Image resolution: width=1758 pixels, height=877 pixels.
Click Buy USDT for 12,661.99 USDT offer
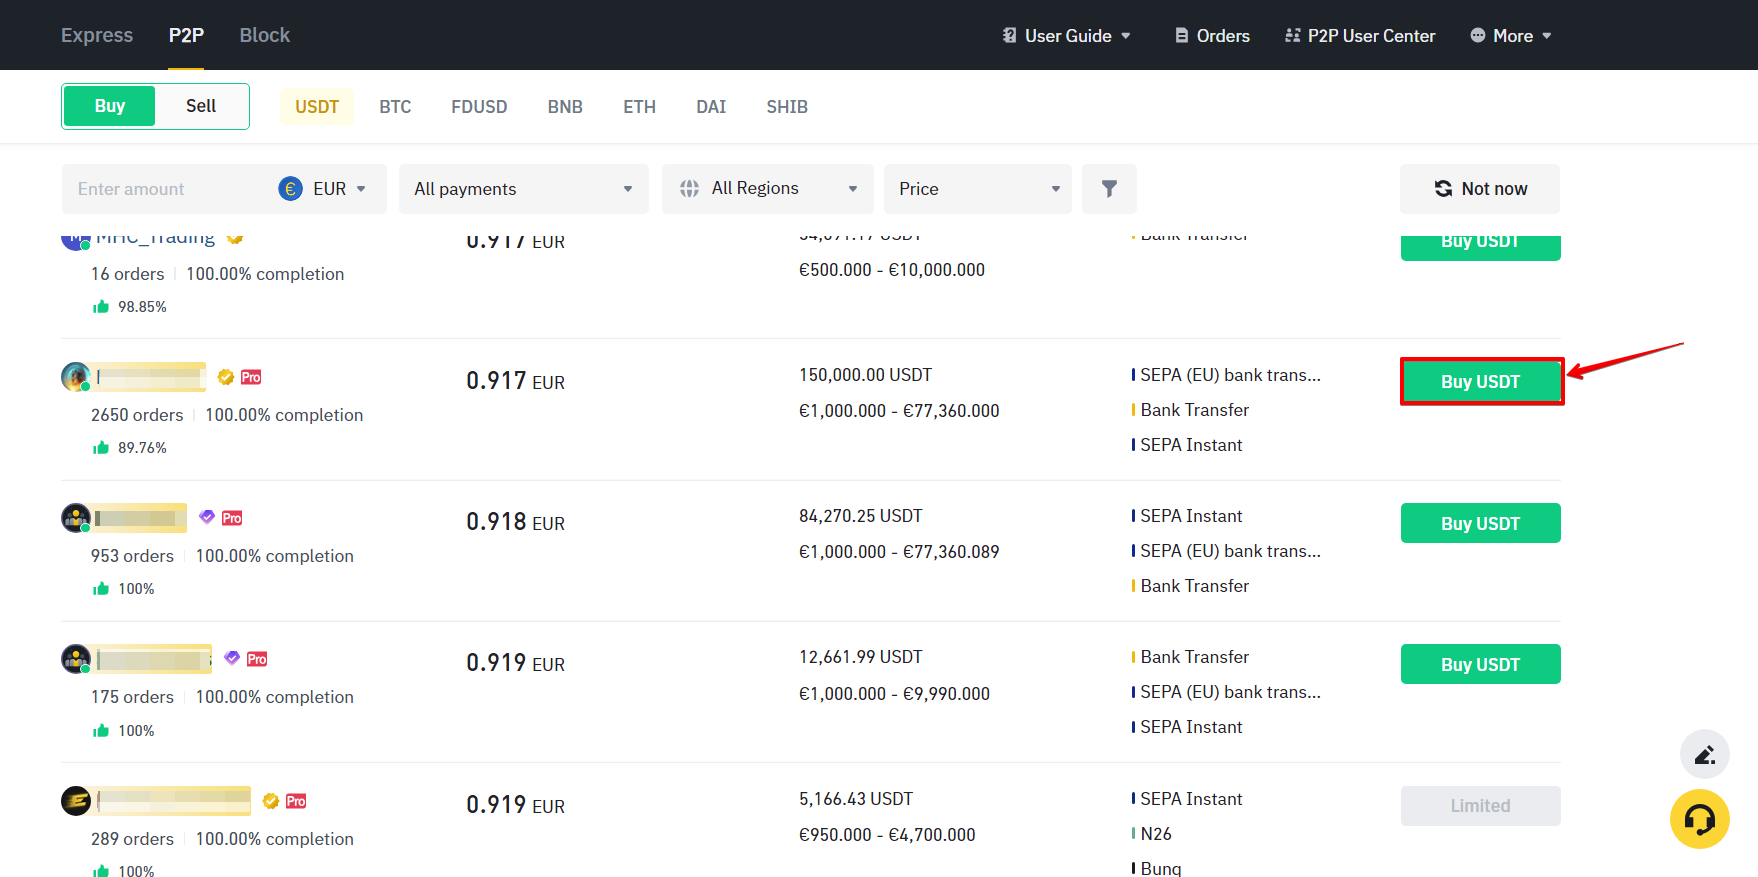(1481, 664)
